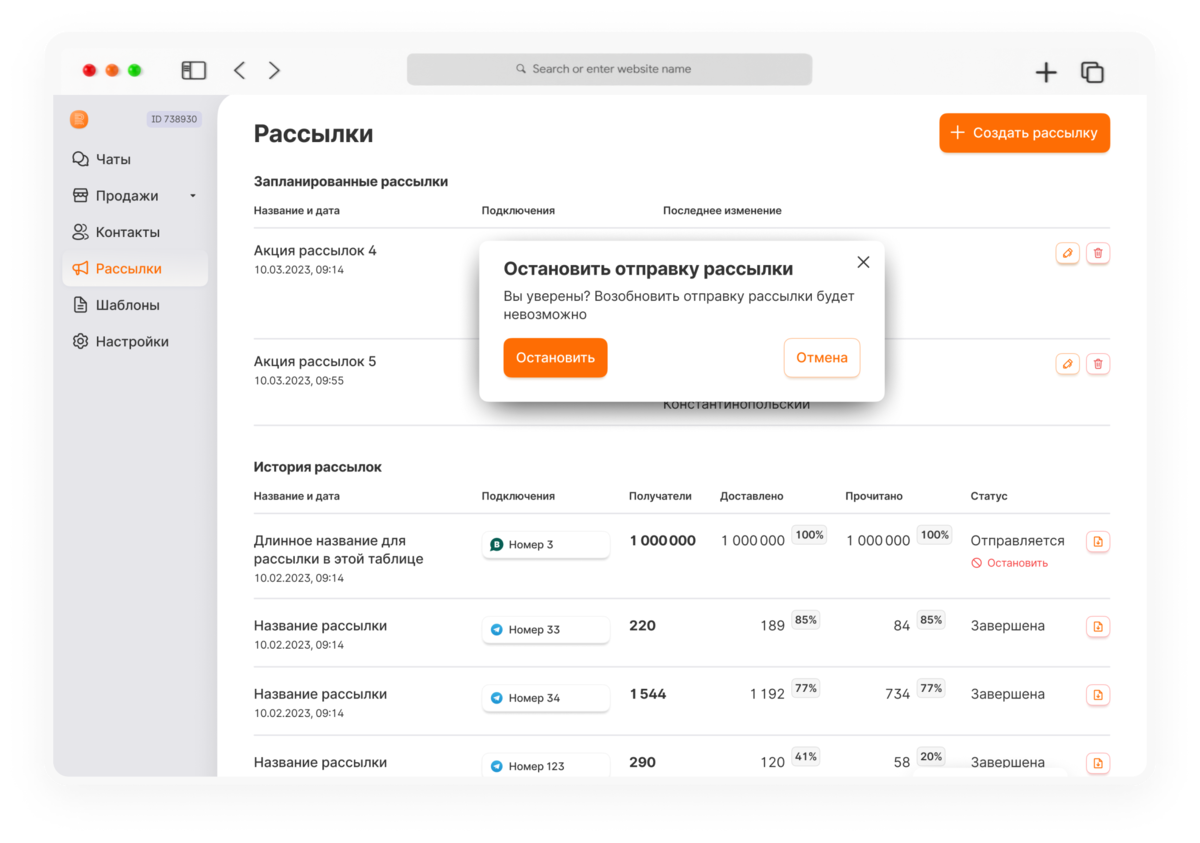The image size is (1200, 843).
Task: Click the 41% delivered badge
Action: coord(806,757)
